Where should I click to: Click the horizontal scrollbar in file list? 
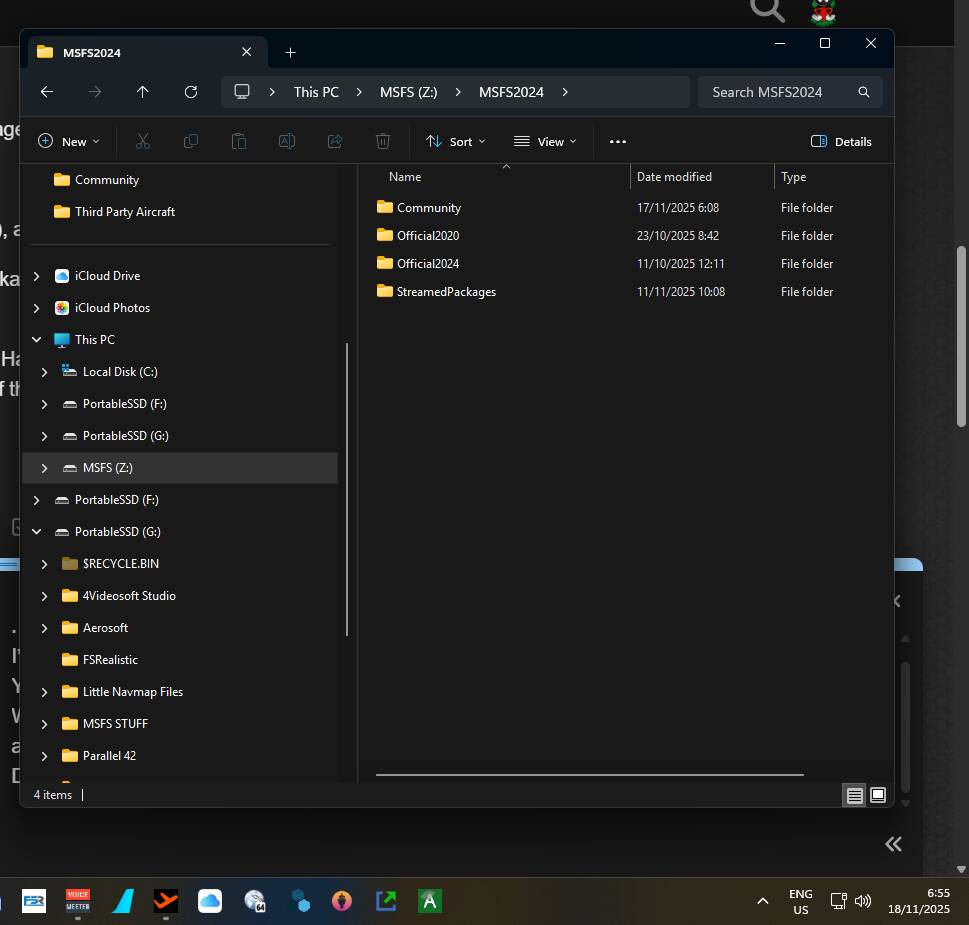click(x=590, y=774)
